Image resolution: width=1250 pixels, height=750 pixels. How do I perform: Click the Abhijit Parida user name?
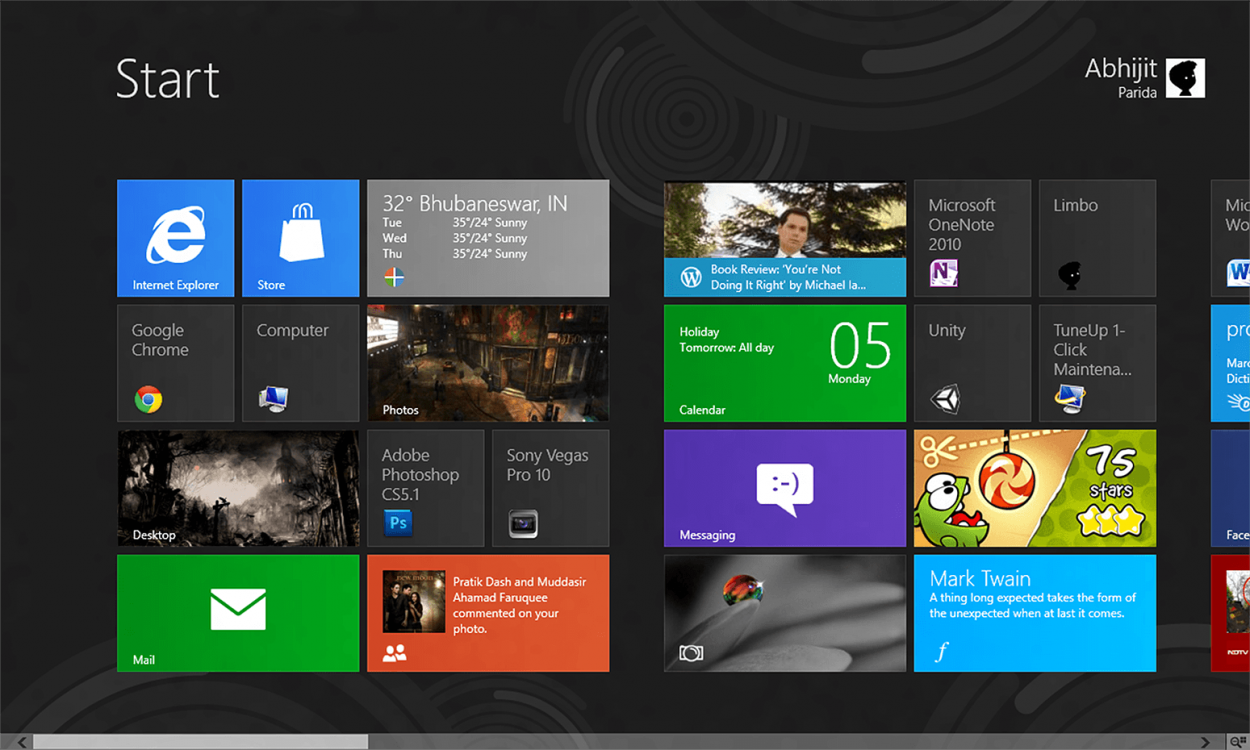coord(1121,78)
